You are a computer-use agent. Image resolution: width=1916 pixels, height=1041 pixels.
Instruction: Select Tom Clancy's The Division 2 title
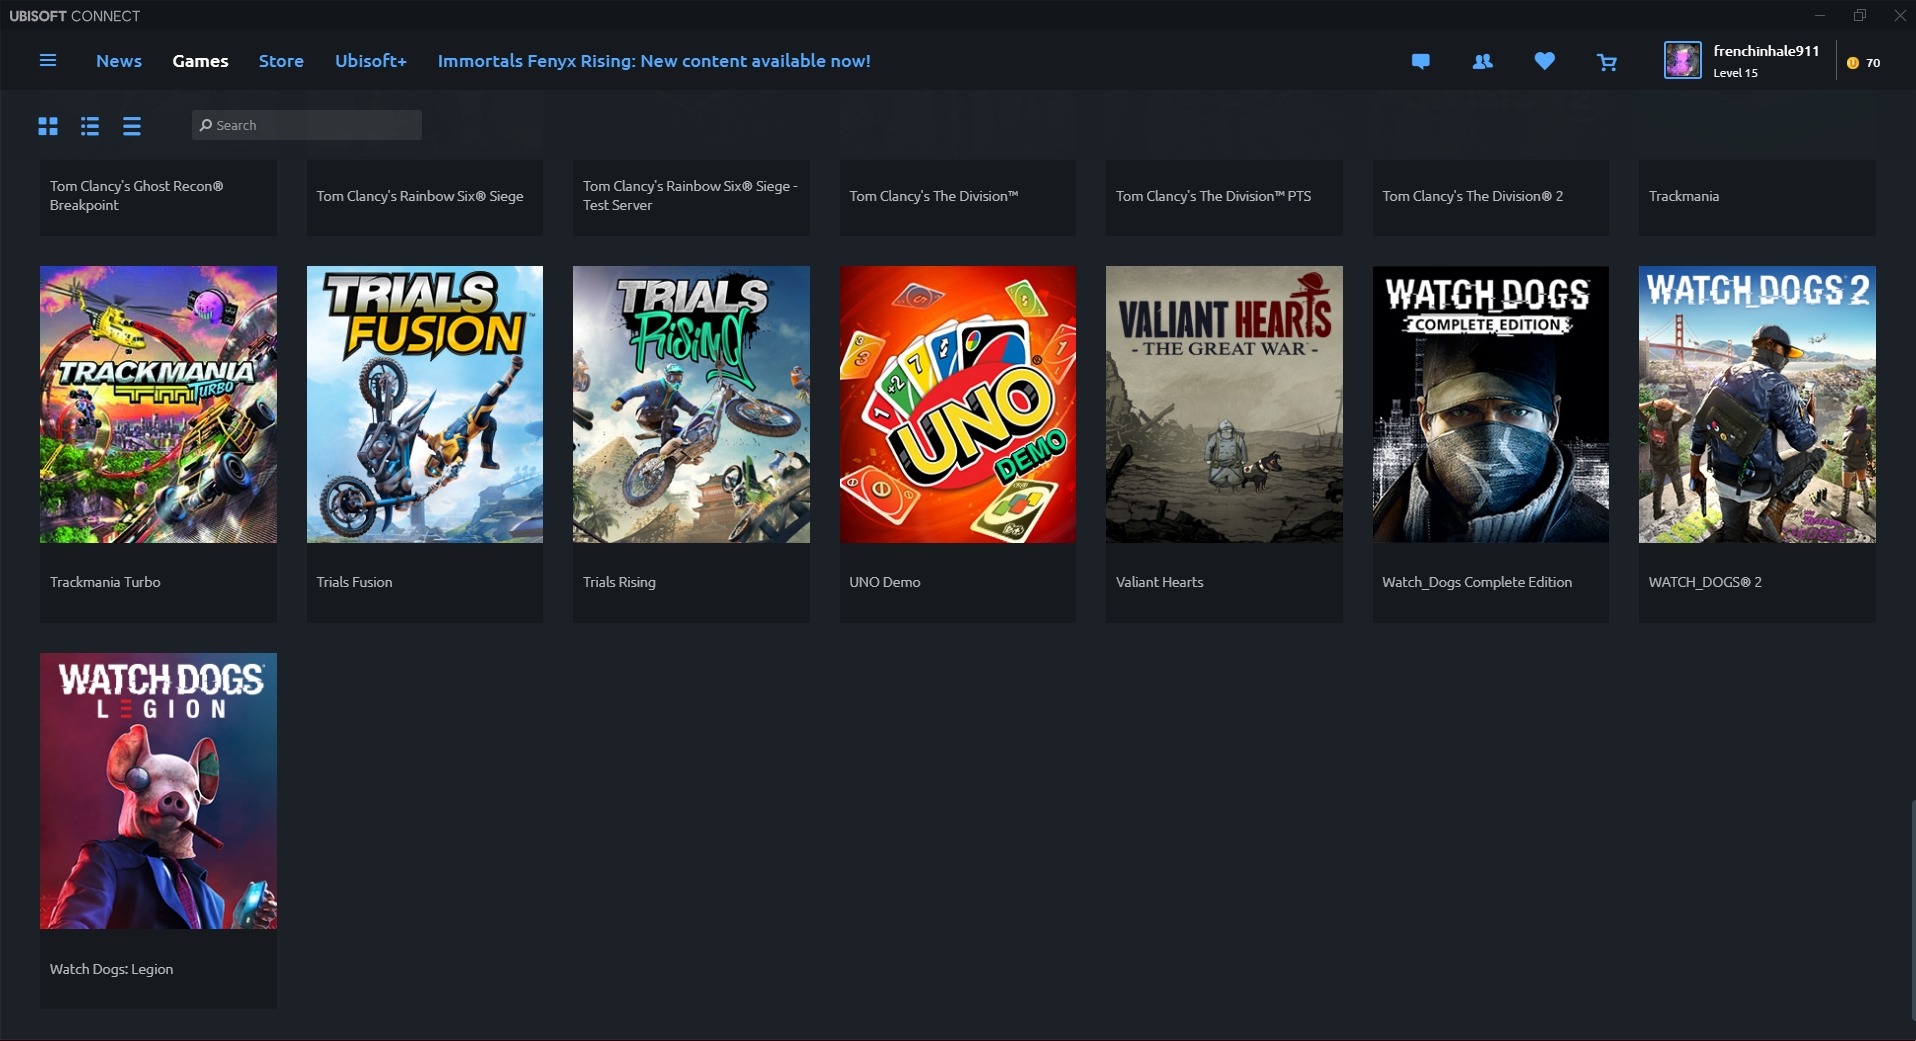coord(1472,196)
